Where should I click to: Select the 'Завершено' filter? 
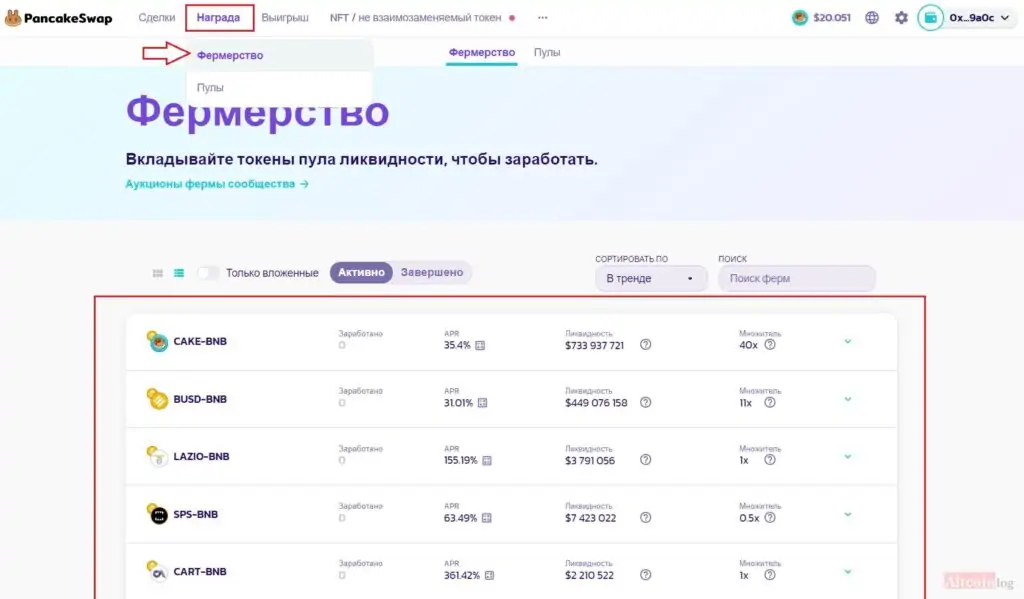(x=432, y=272)
